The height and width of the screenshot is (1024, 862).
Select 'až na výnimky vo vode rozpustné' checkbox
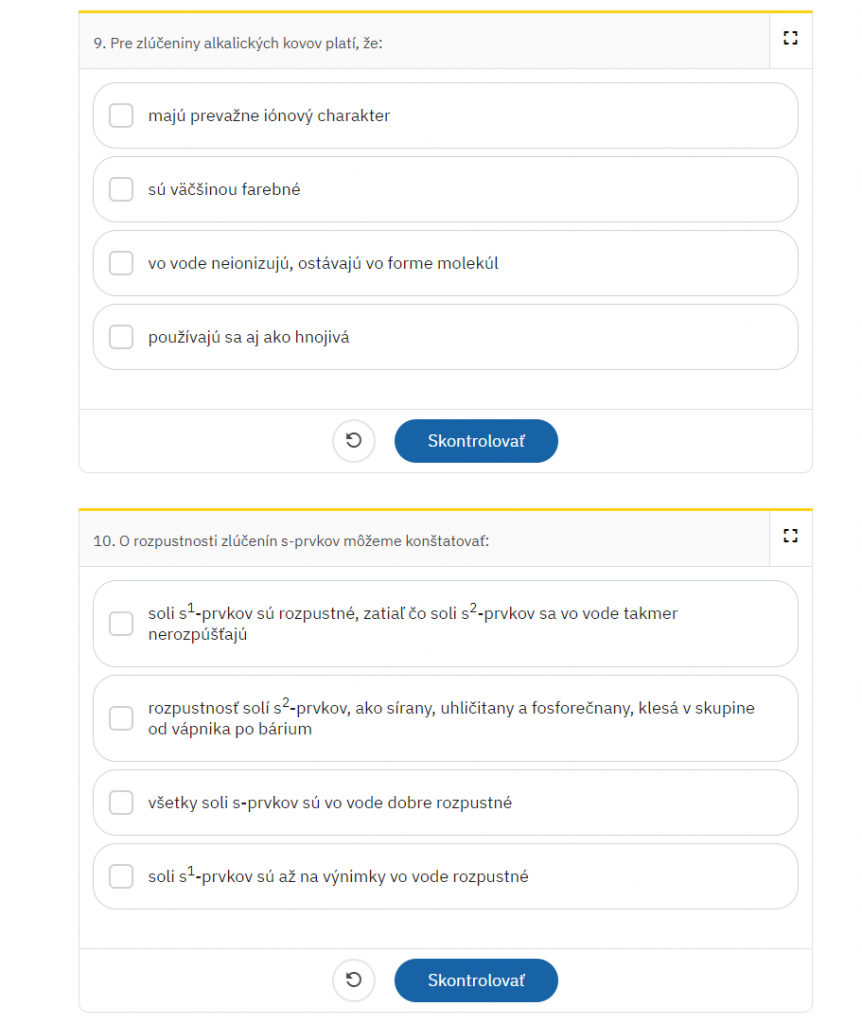click(121, 876)
